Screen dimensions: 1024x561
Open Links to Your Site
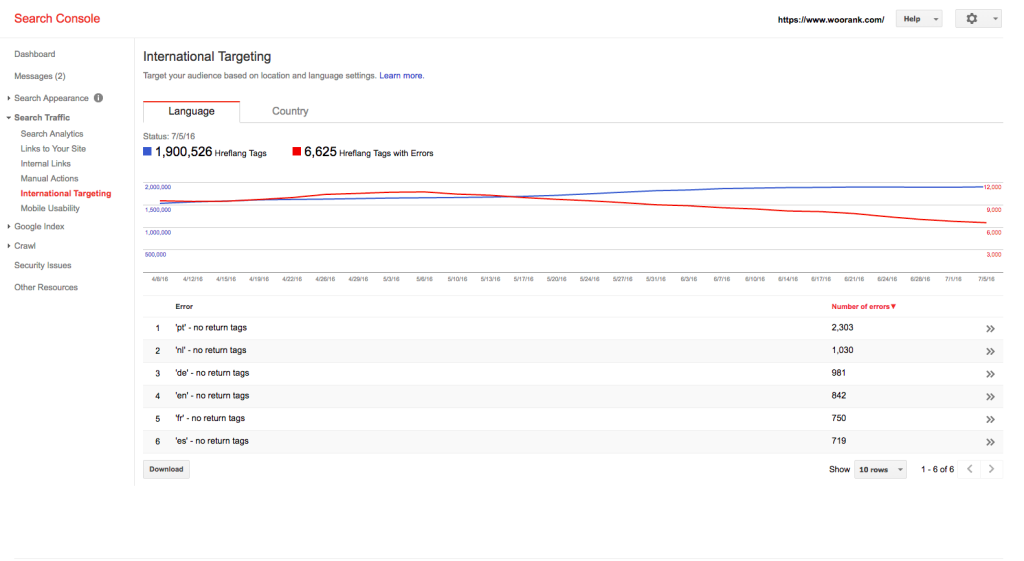click(x=53, y=149)
